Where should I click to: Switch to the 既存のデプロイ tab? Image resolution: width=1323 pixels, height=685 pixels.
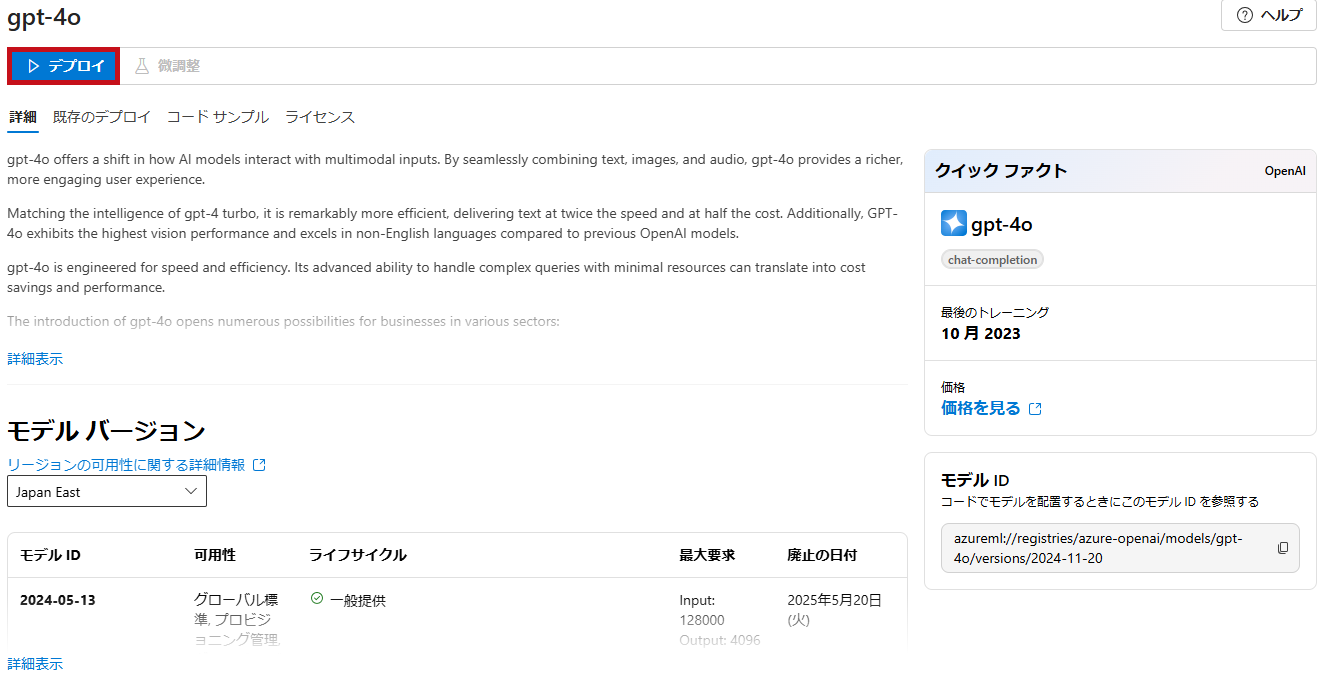point(102,117)
